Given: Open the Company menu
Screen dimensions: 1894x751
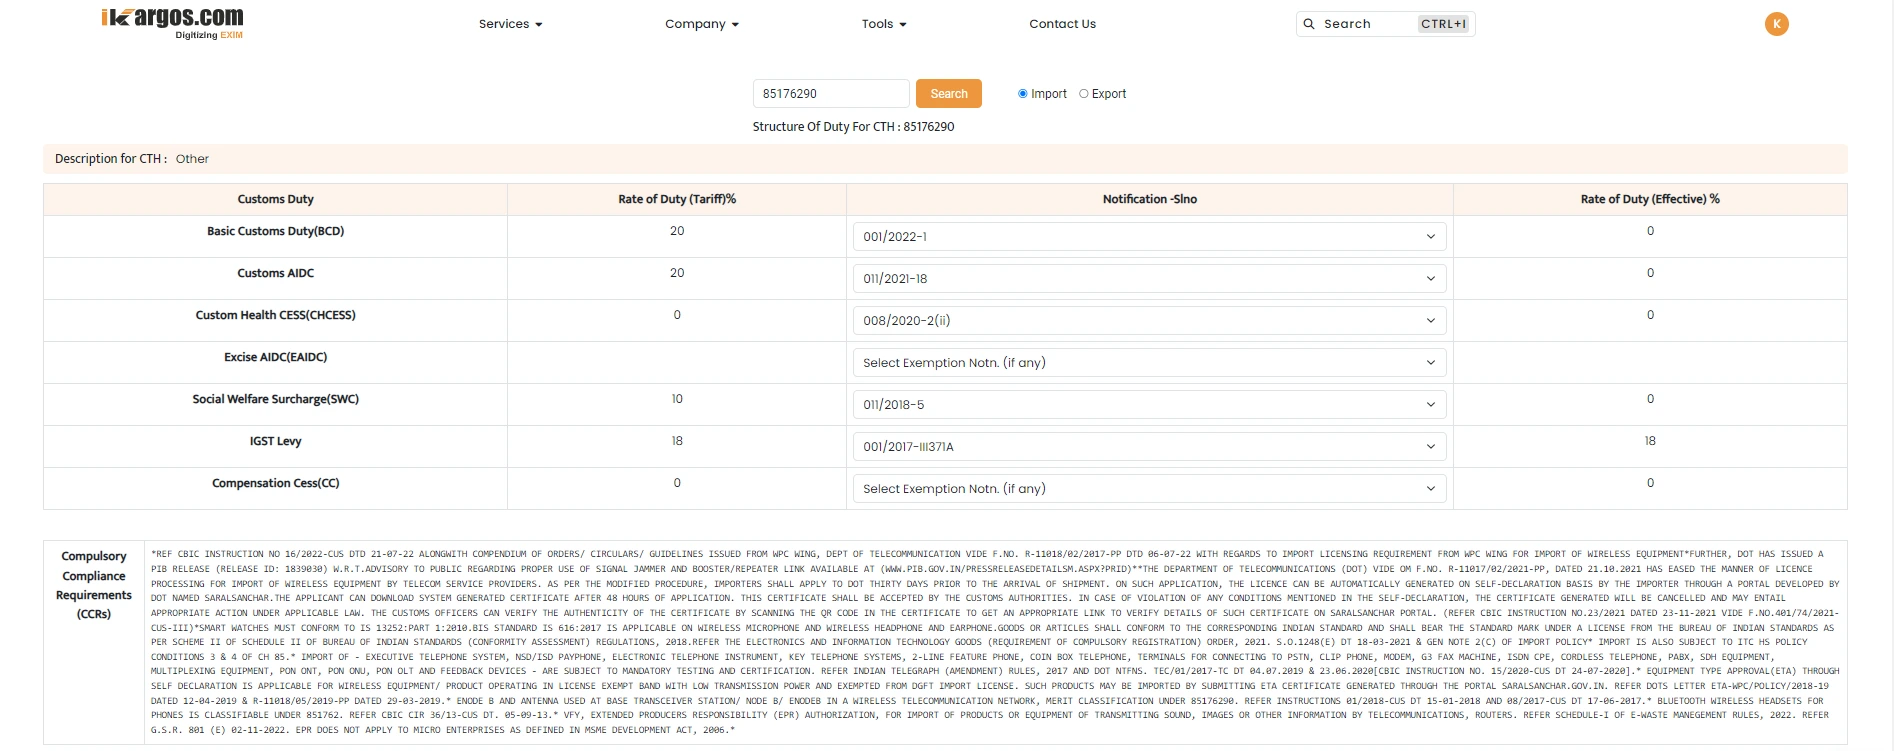Looking at the screenshot, I should point(701,24).
